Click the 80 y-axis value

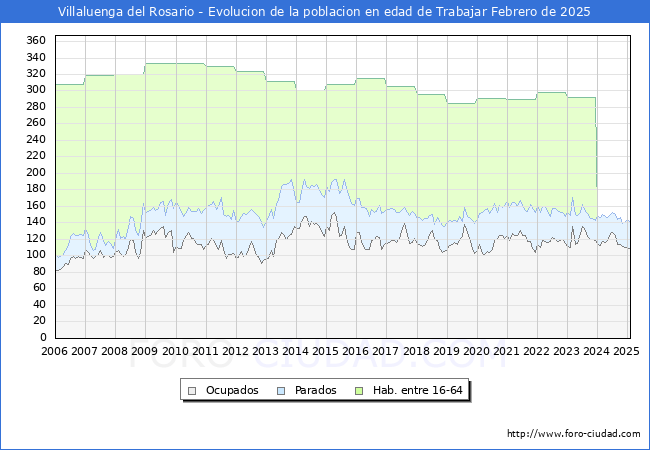pos(39,271)
